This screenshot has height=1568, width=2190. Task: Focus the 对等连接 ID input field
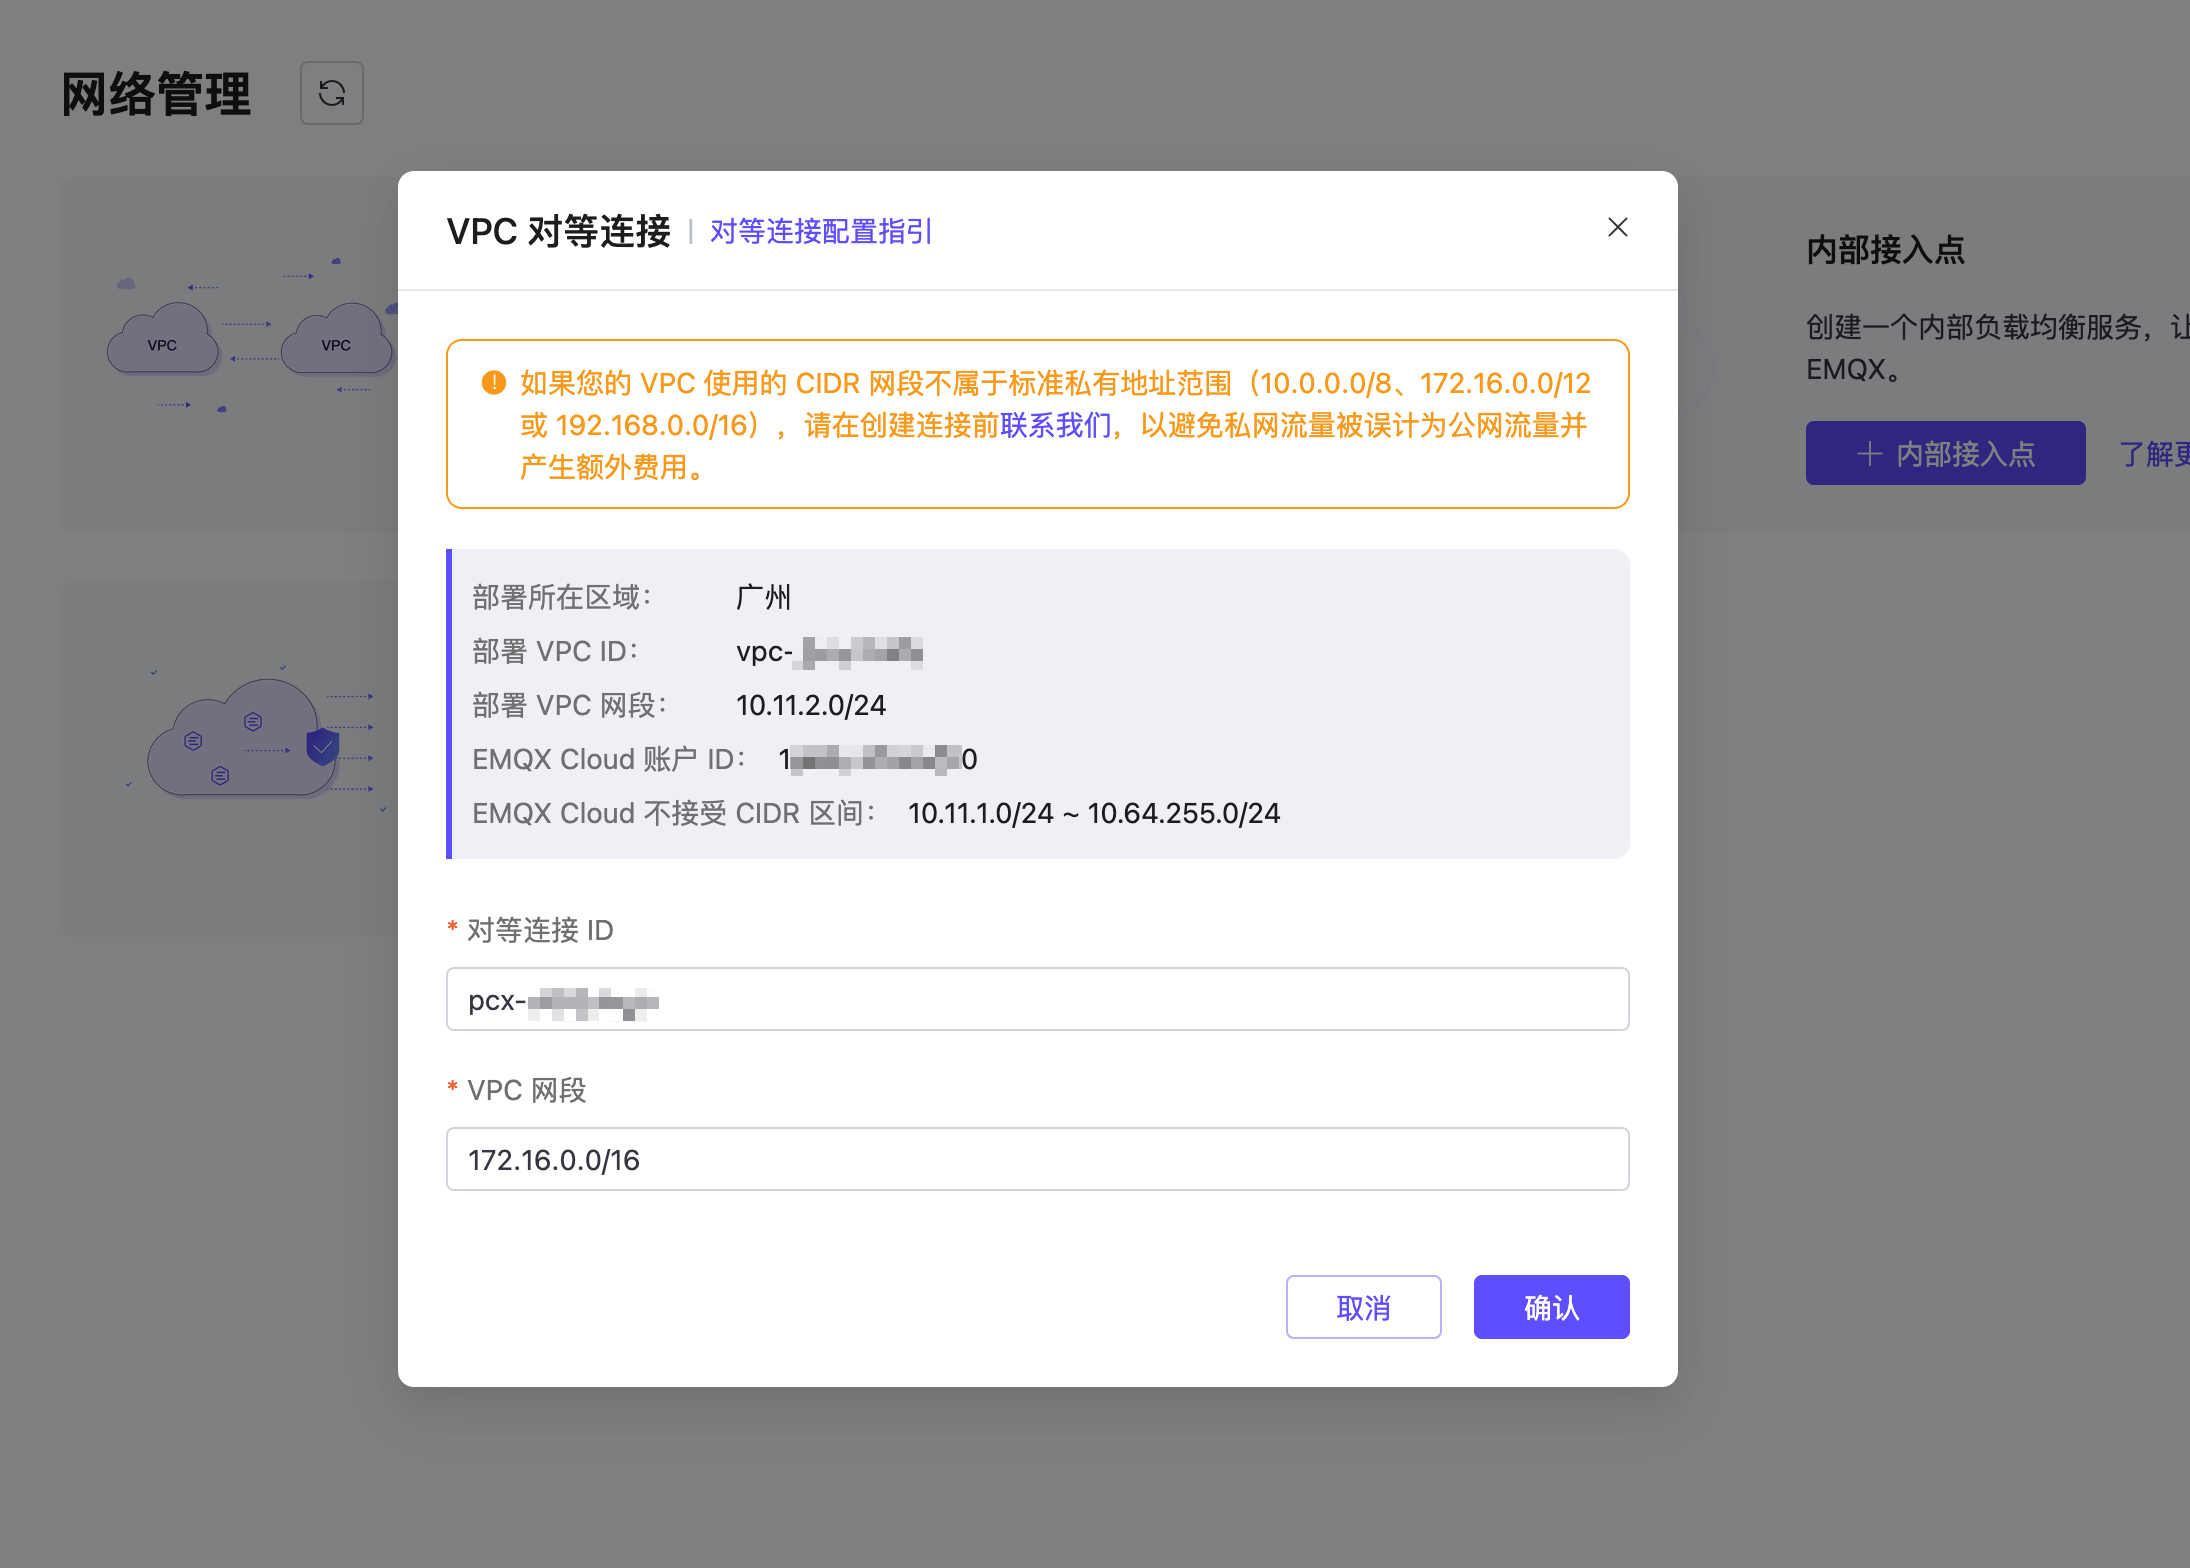click(1037, 999)
